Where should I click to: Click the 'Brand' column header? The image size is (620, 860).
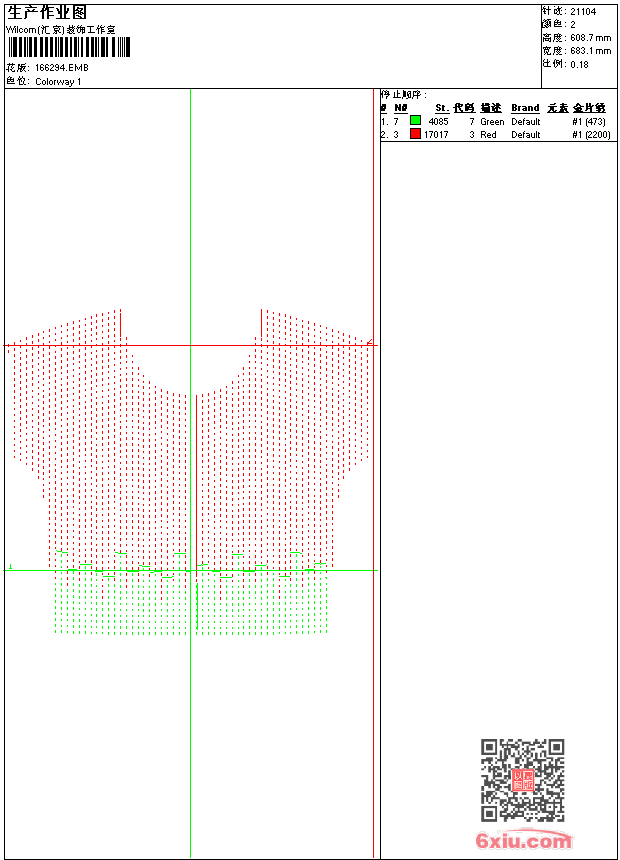526,108
